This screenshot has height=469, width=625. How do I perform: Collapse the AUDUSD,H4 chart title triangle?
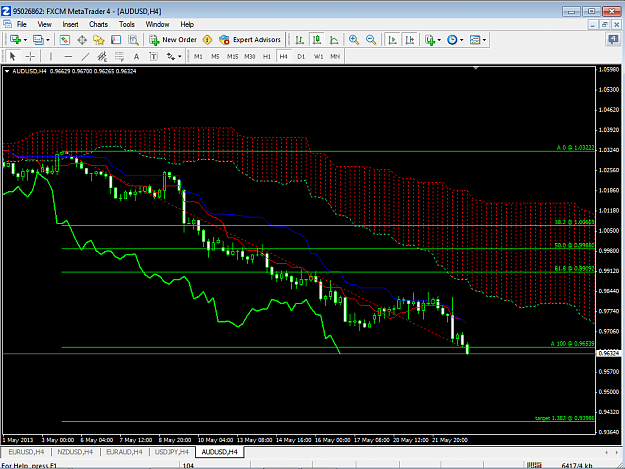[7, 71]
